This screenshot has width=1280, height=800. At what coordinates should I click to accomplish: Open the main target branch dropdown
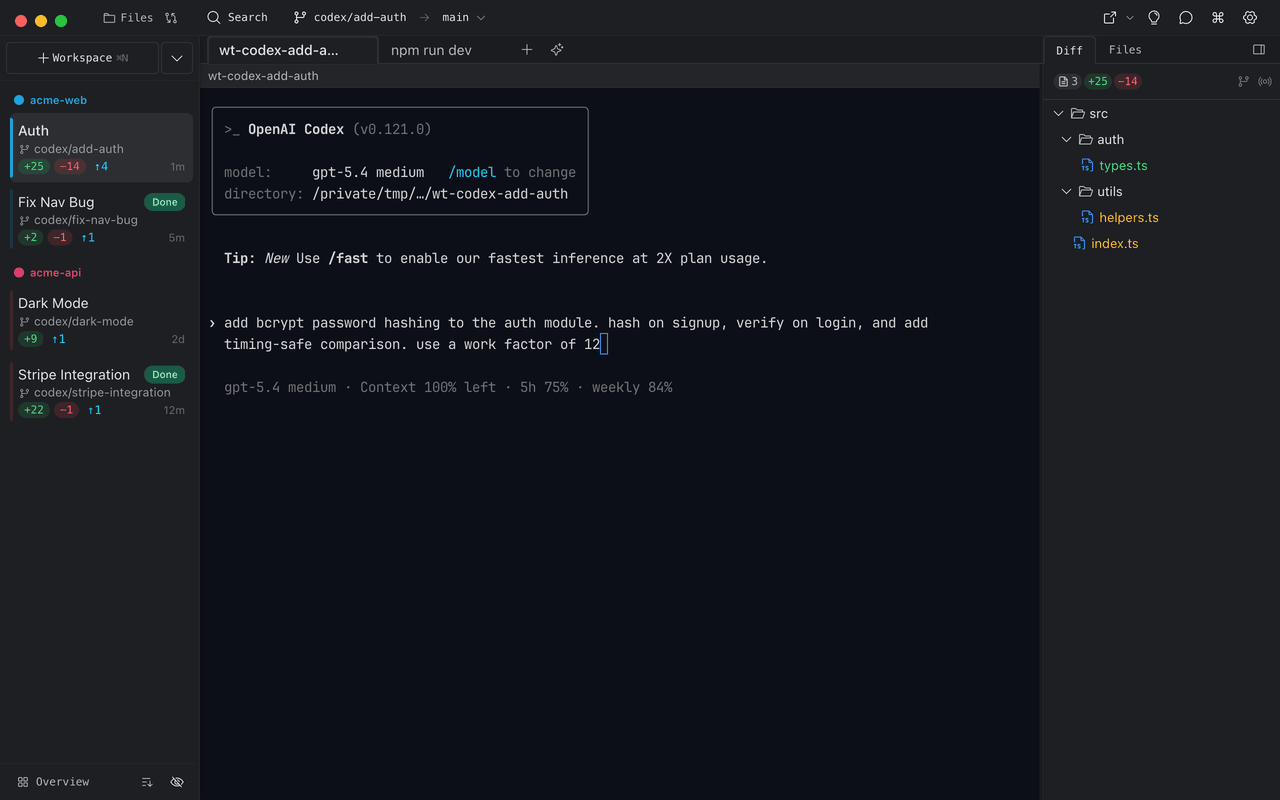pyautogui.click(x=463, y=18)
